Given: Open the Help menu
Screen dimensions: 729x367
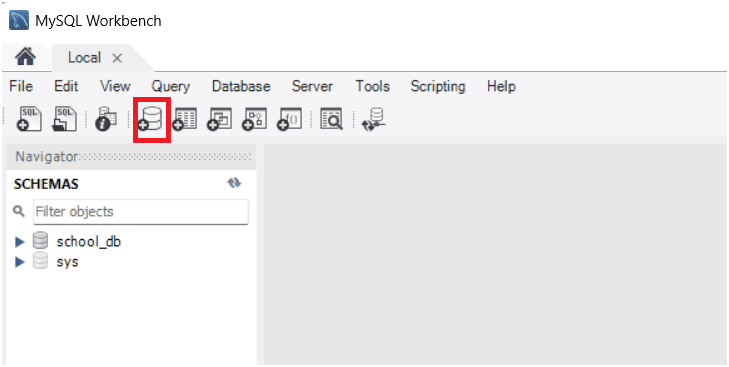Looking at the screenshot, I should (x=501, y=87).
